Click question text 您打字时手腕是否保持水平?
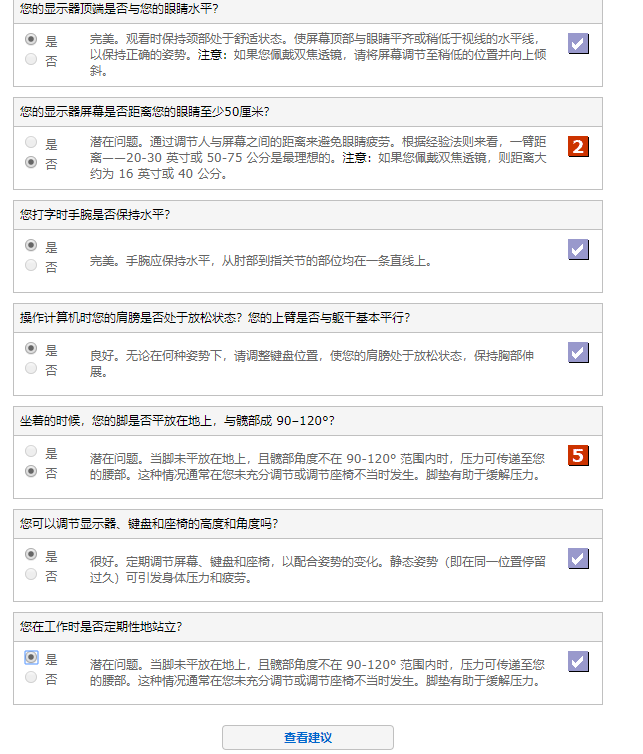The width and height of the screenshot is (643, 754). [95, 215]
